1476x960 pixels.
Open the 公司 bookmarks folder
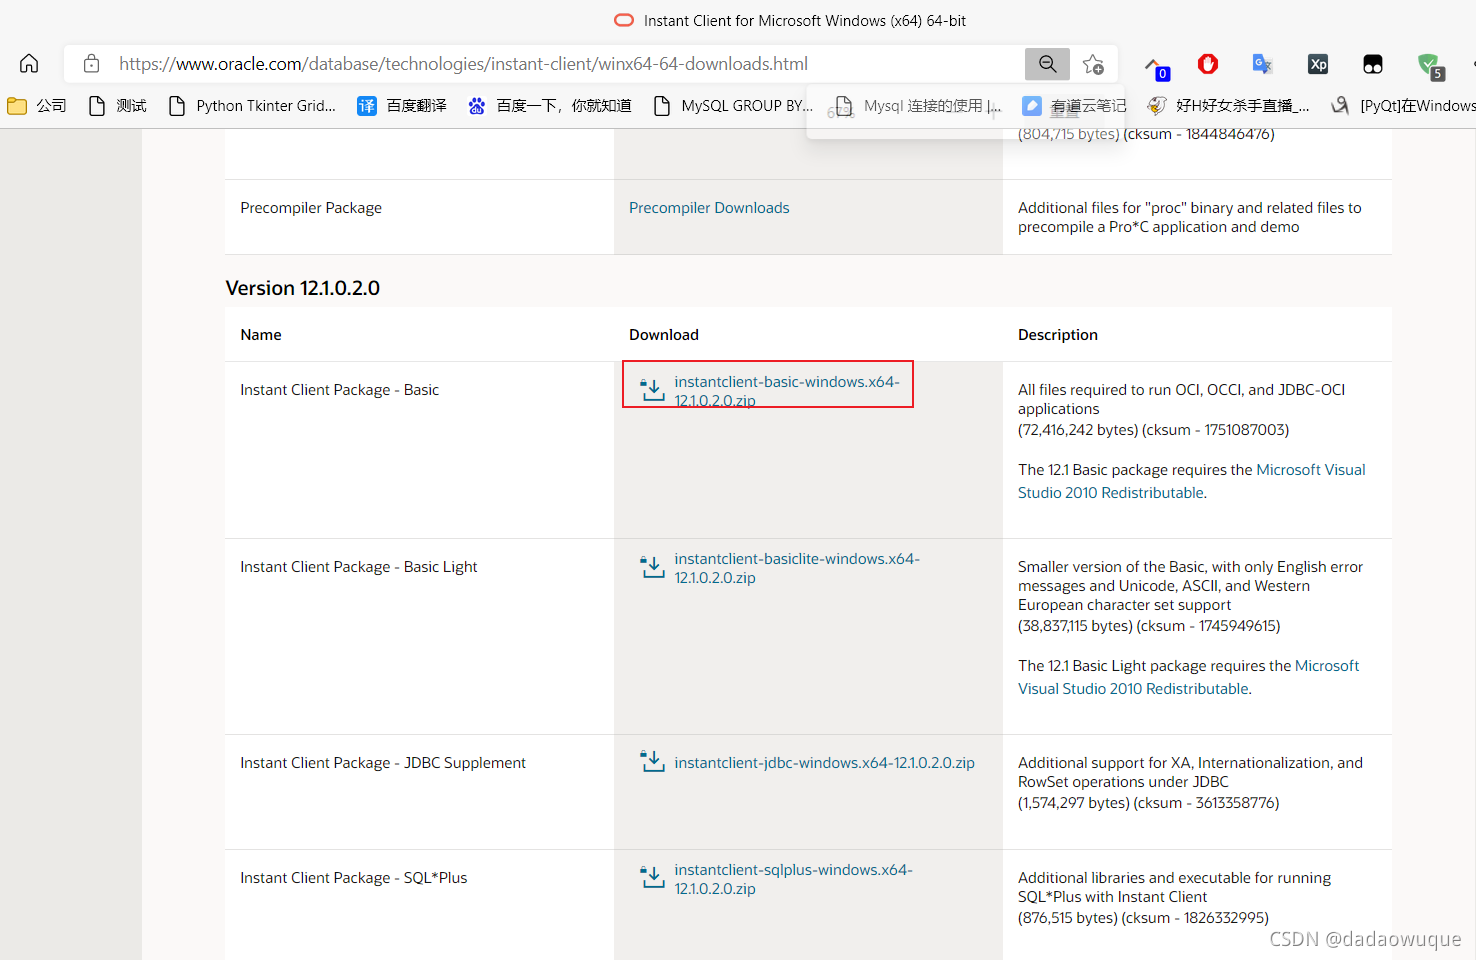click(x=37, y=105)
